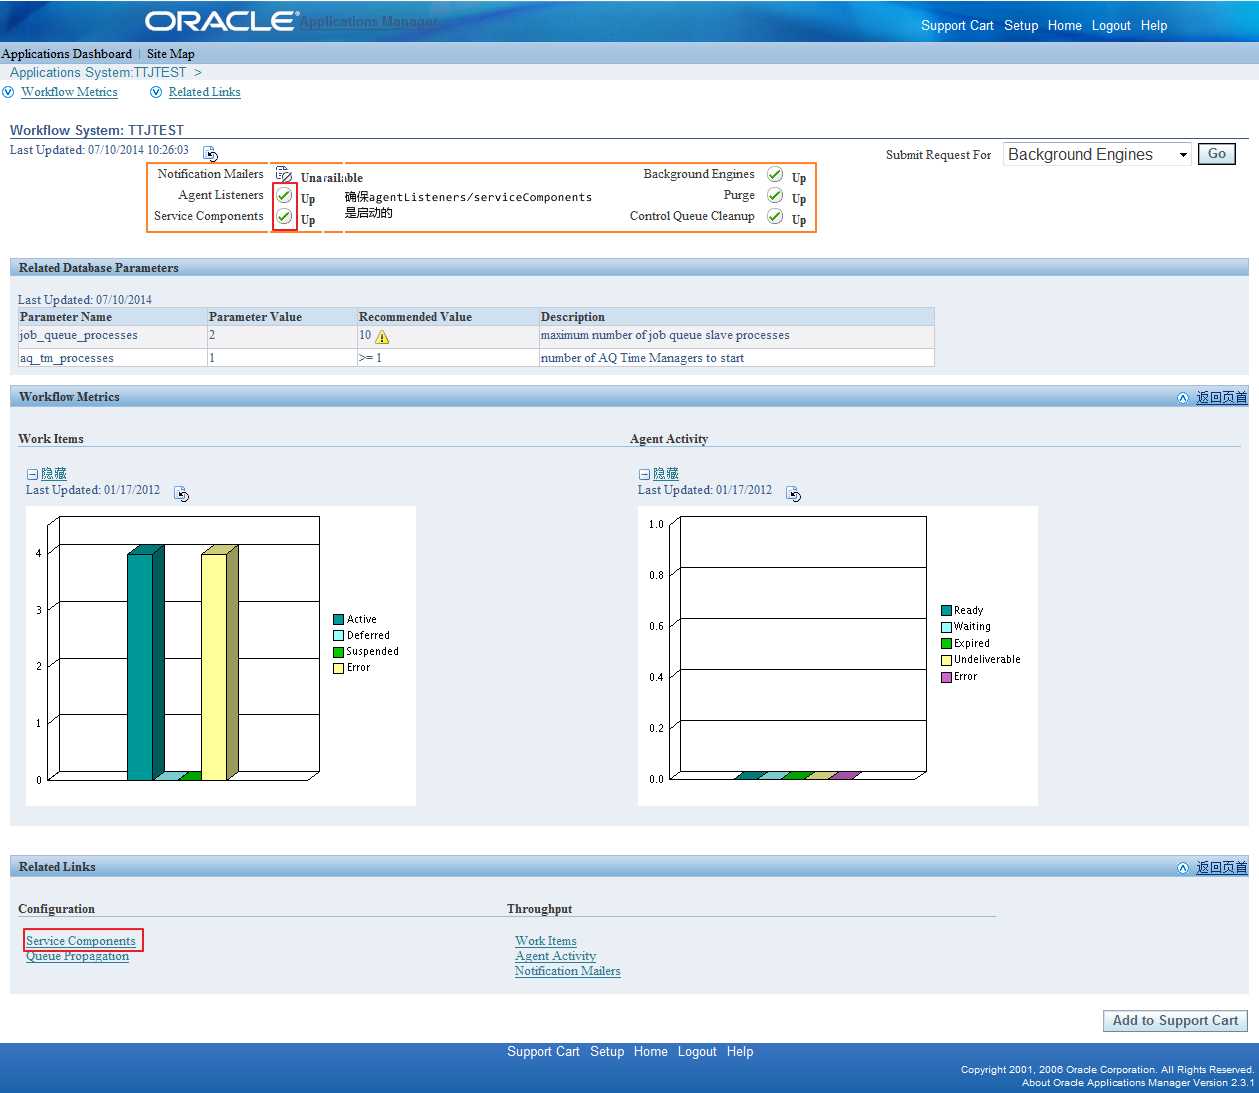Viewport: 1259px width, 1093px height.
Task: Refresh the Work Items chart data
Action: (x=181, y=494)
